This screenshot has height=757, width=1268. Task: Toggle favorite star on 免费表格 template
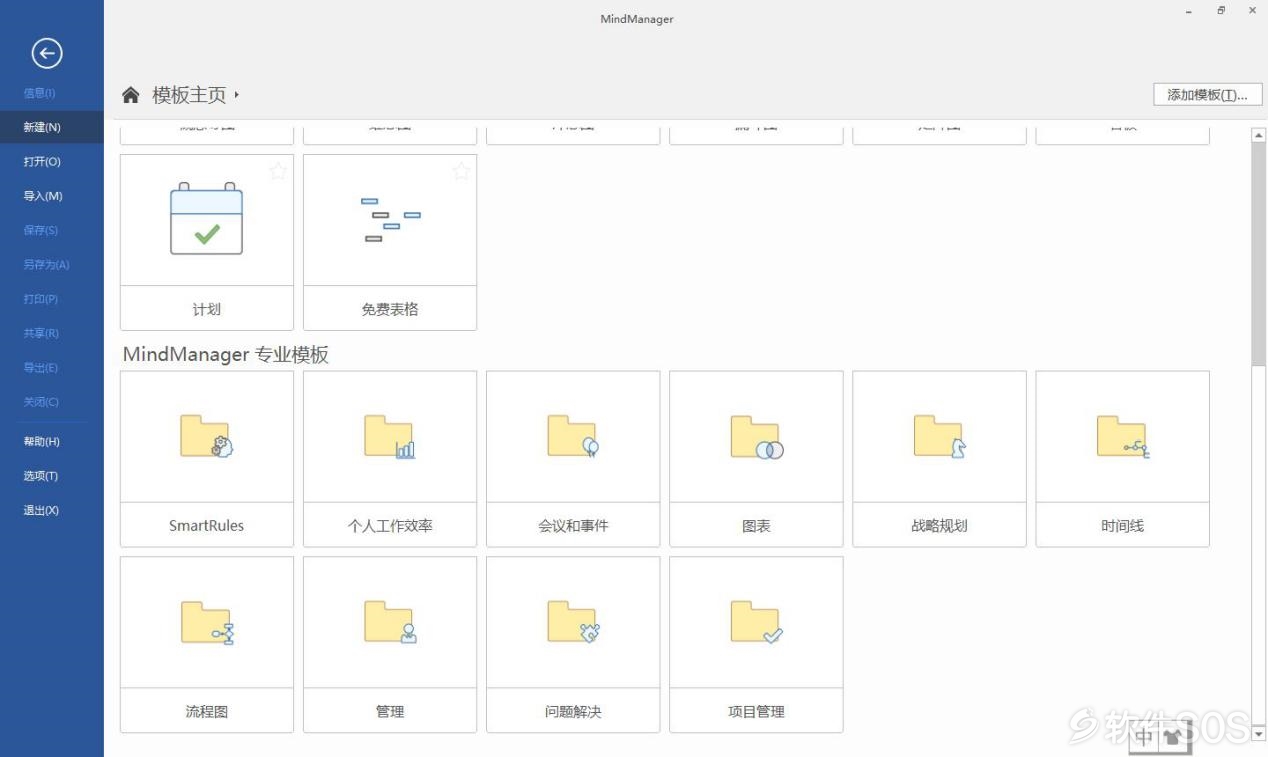pos(461,171)
